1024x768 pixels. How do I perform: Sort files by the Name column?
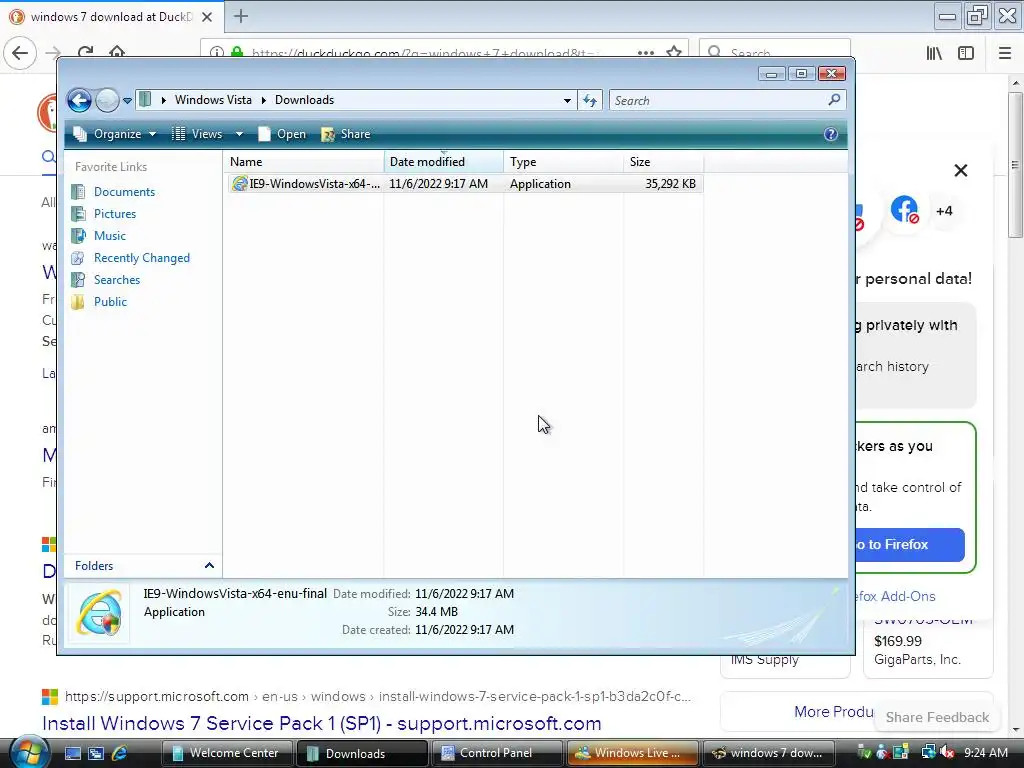click(305, 162)
